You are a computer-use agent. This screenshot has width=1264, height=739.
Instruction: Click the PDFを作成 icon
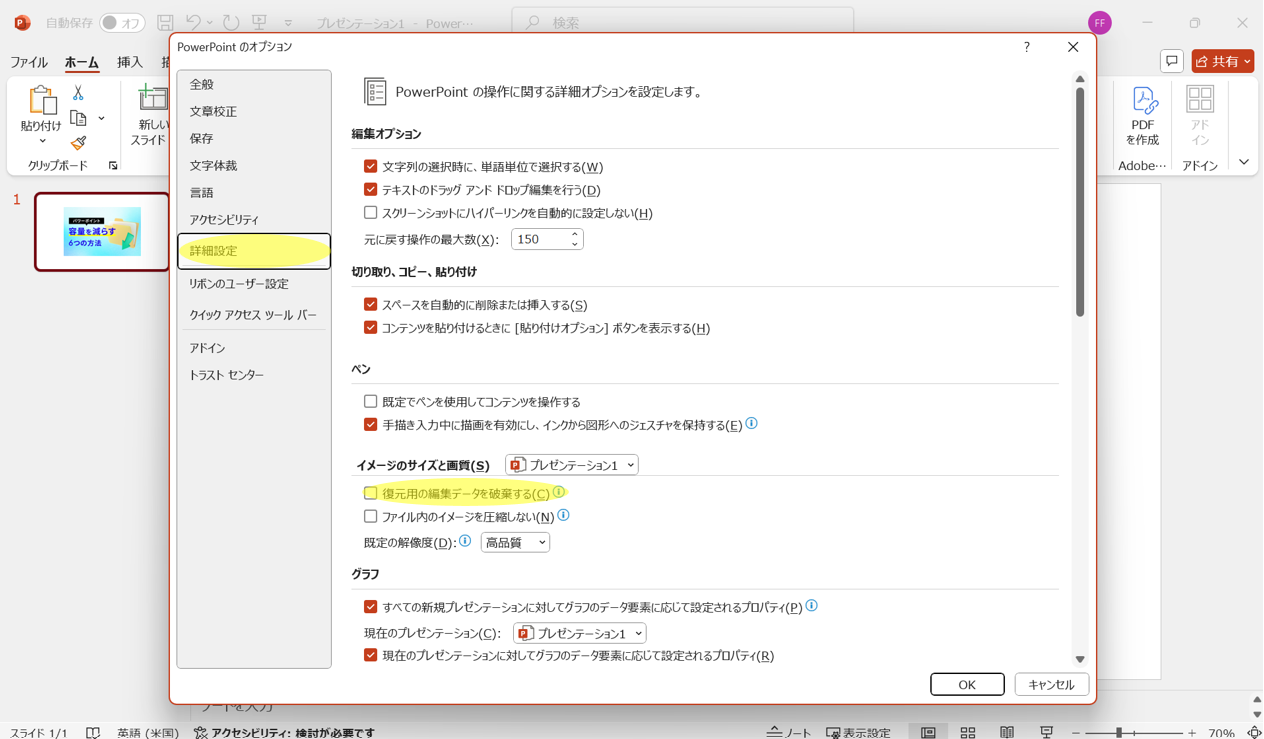point(1143,101)
